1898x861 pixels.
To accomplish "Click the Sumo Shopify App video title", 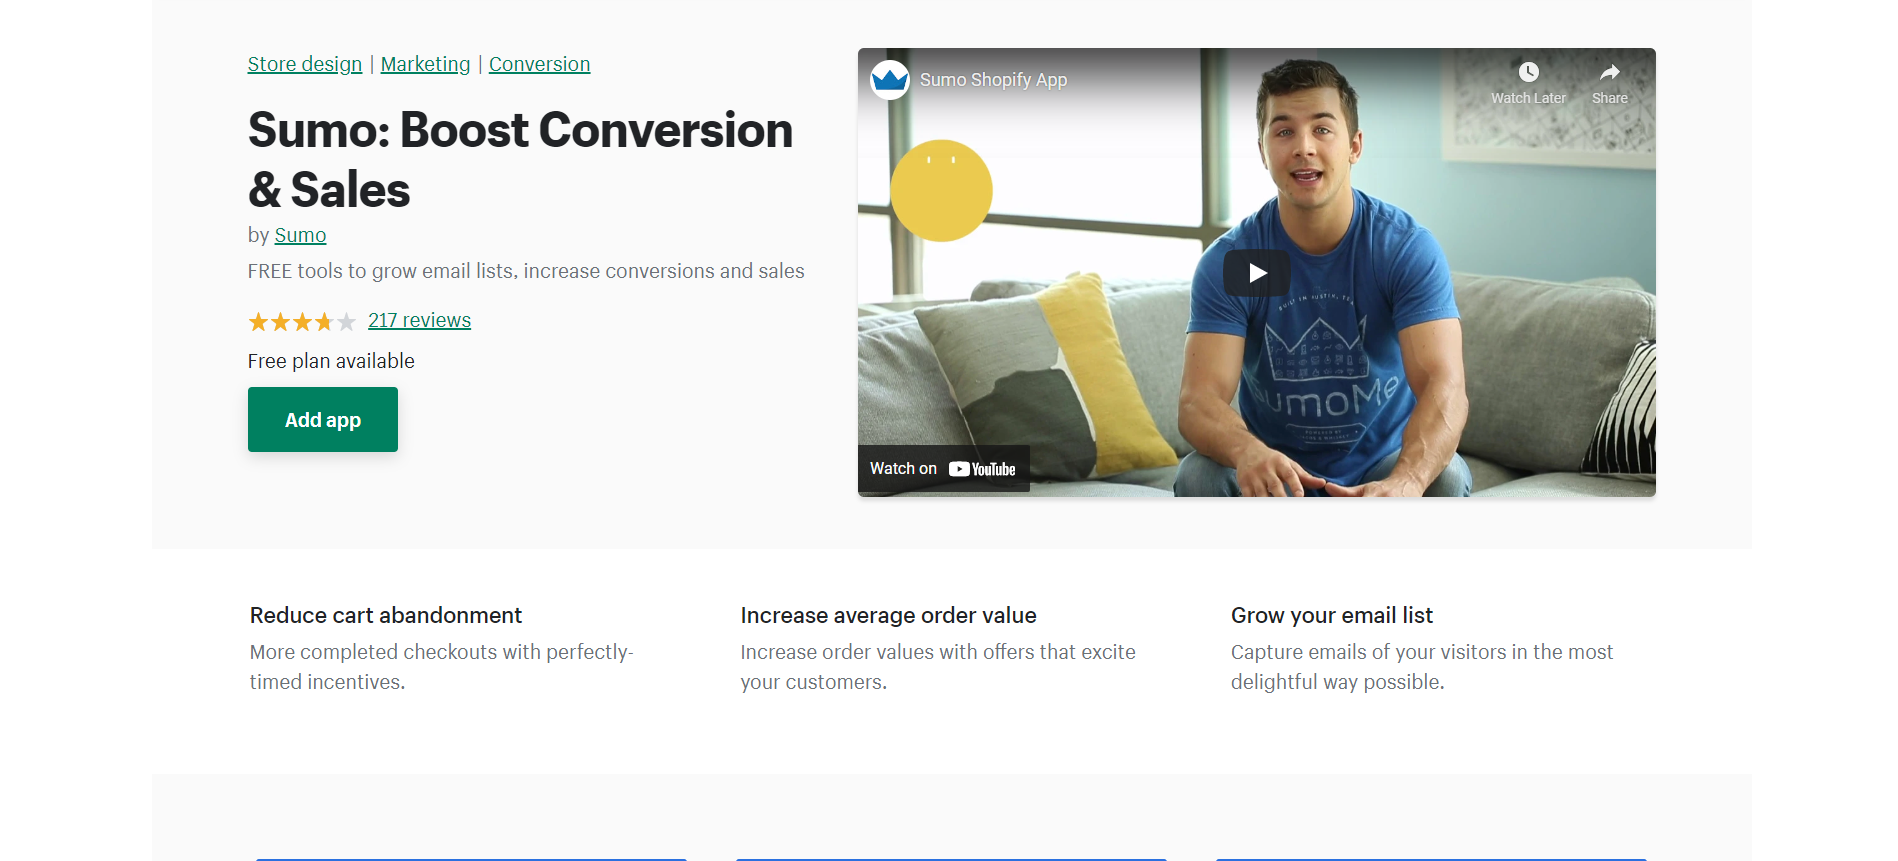I will [993, 80].
